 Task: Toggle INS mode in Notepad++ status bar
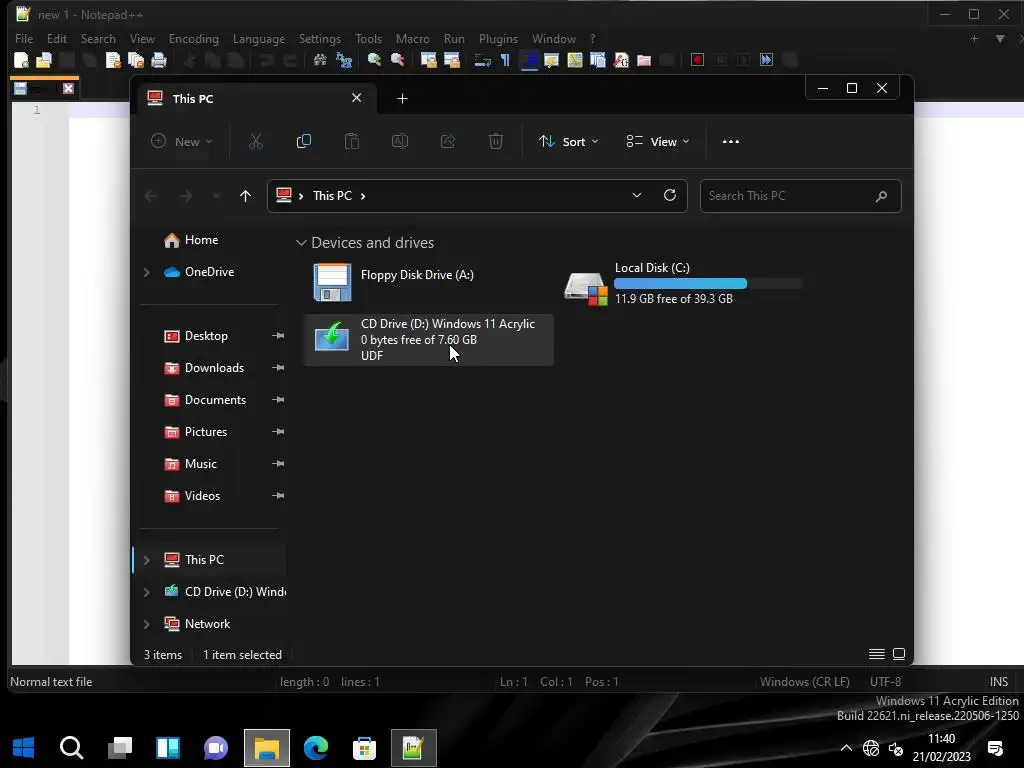(x=999, y=682)
